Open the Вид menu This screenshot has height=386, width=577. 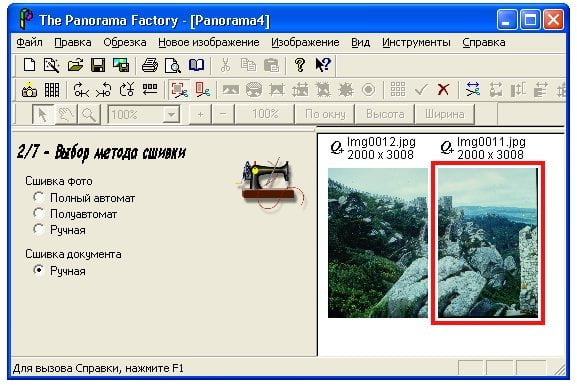tap(360, 42)
